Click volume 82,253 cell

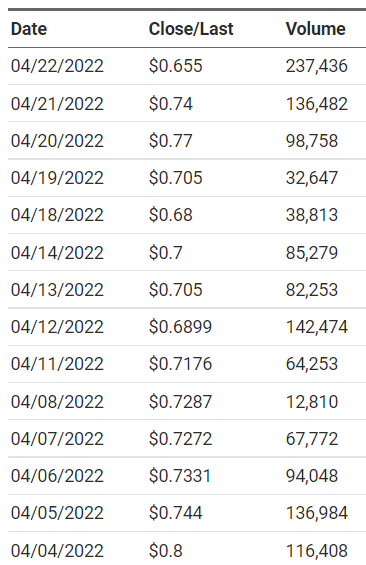point(312,290)
